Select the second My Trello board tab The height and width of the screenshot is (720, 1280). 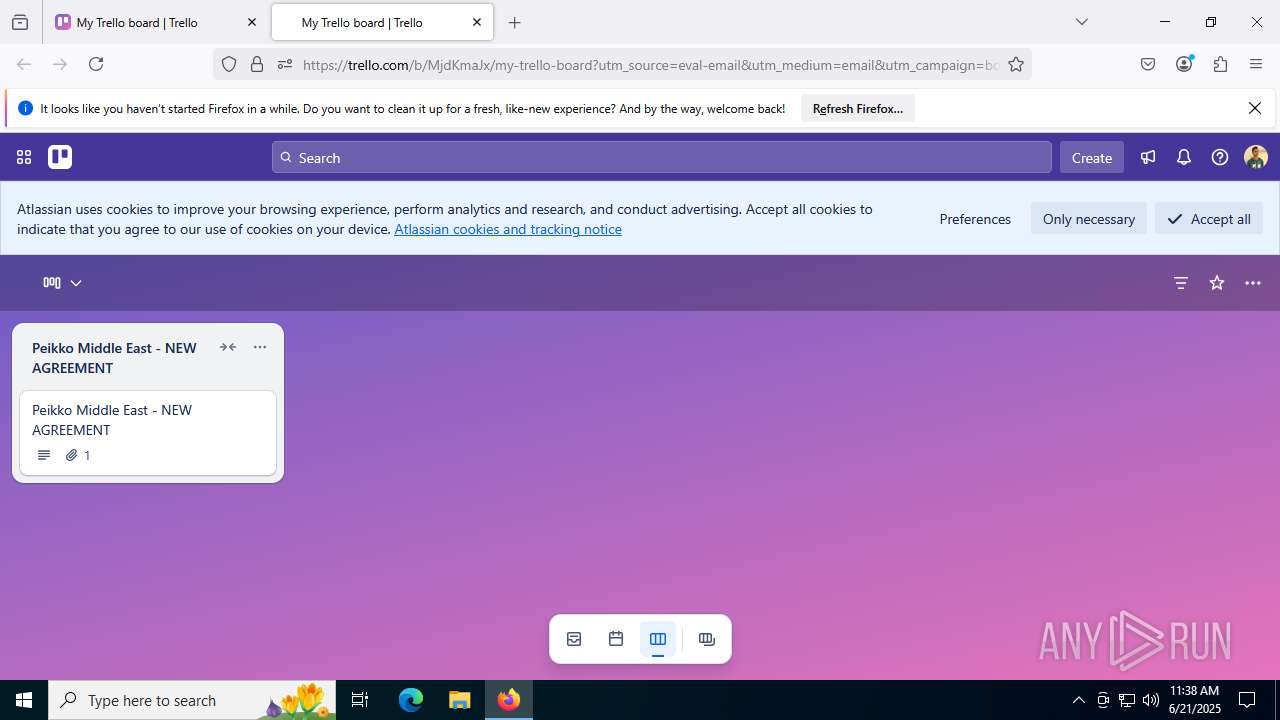(x=381, y=22)
